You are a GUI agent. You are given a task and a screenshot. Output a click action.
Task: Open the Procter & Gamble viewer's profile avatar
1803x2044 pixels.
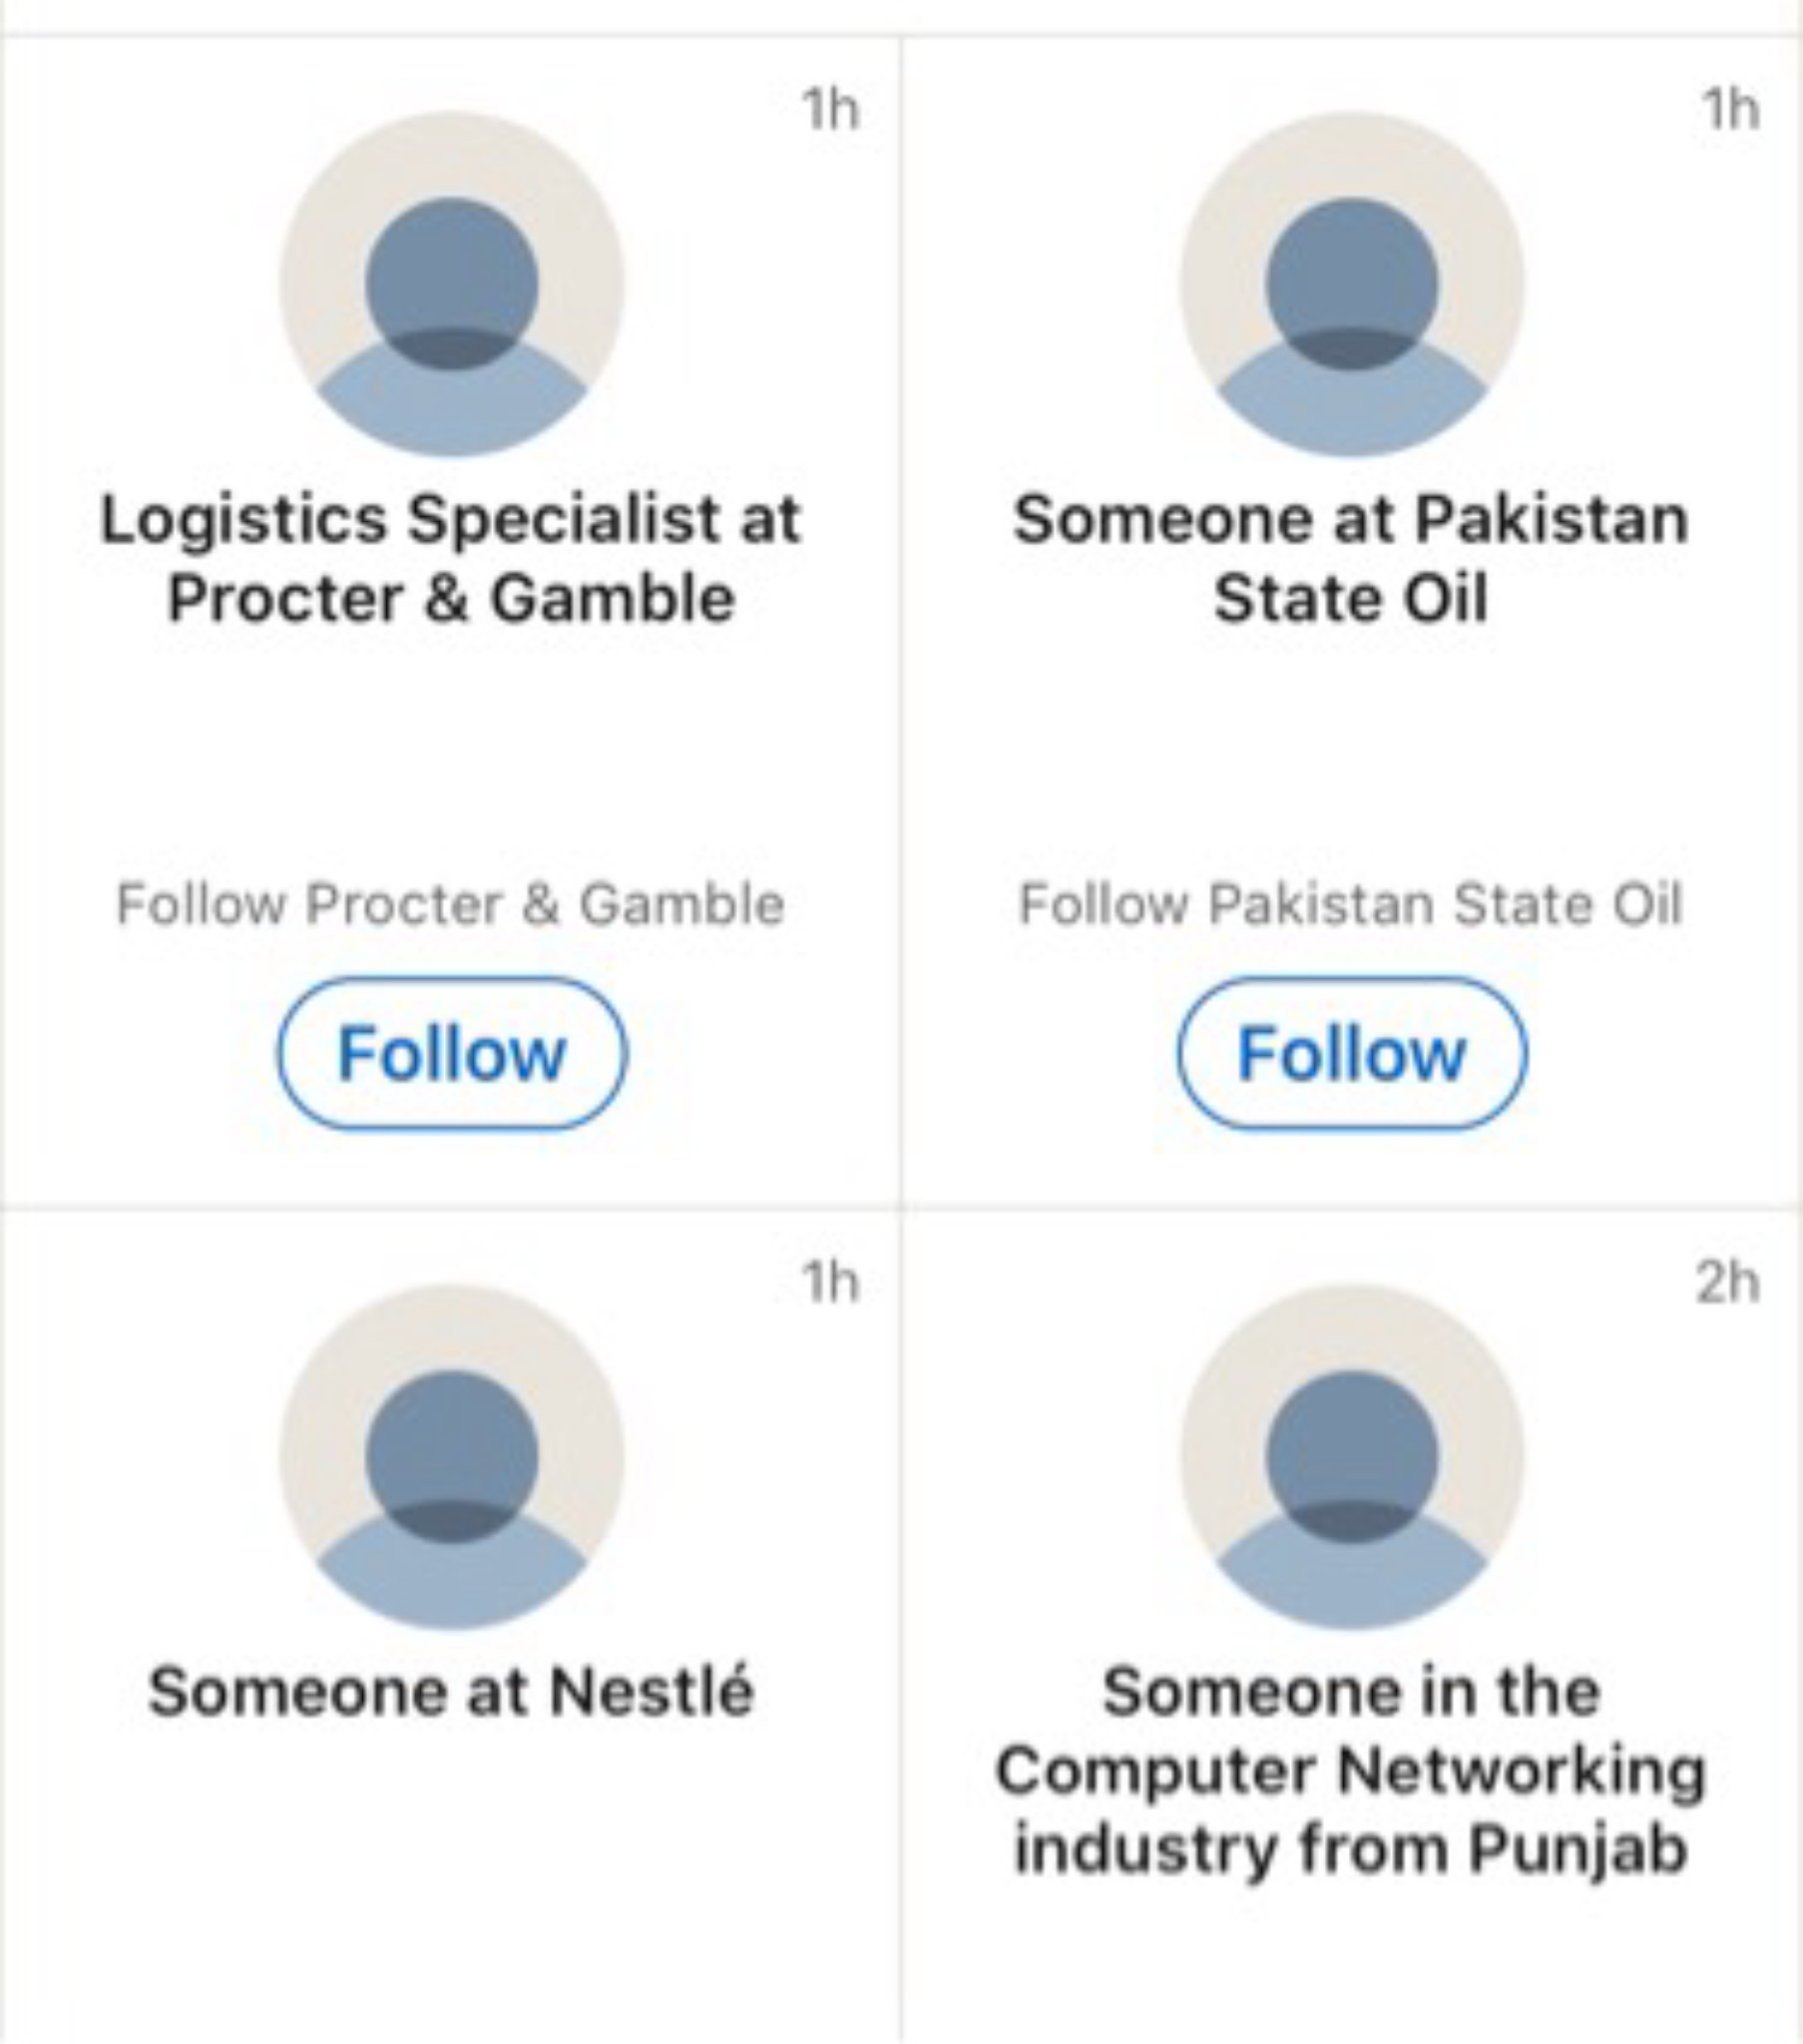click(452, 284)
